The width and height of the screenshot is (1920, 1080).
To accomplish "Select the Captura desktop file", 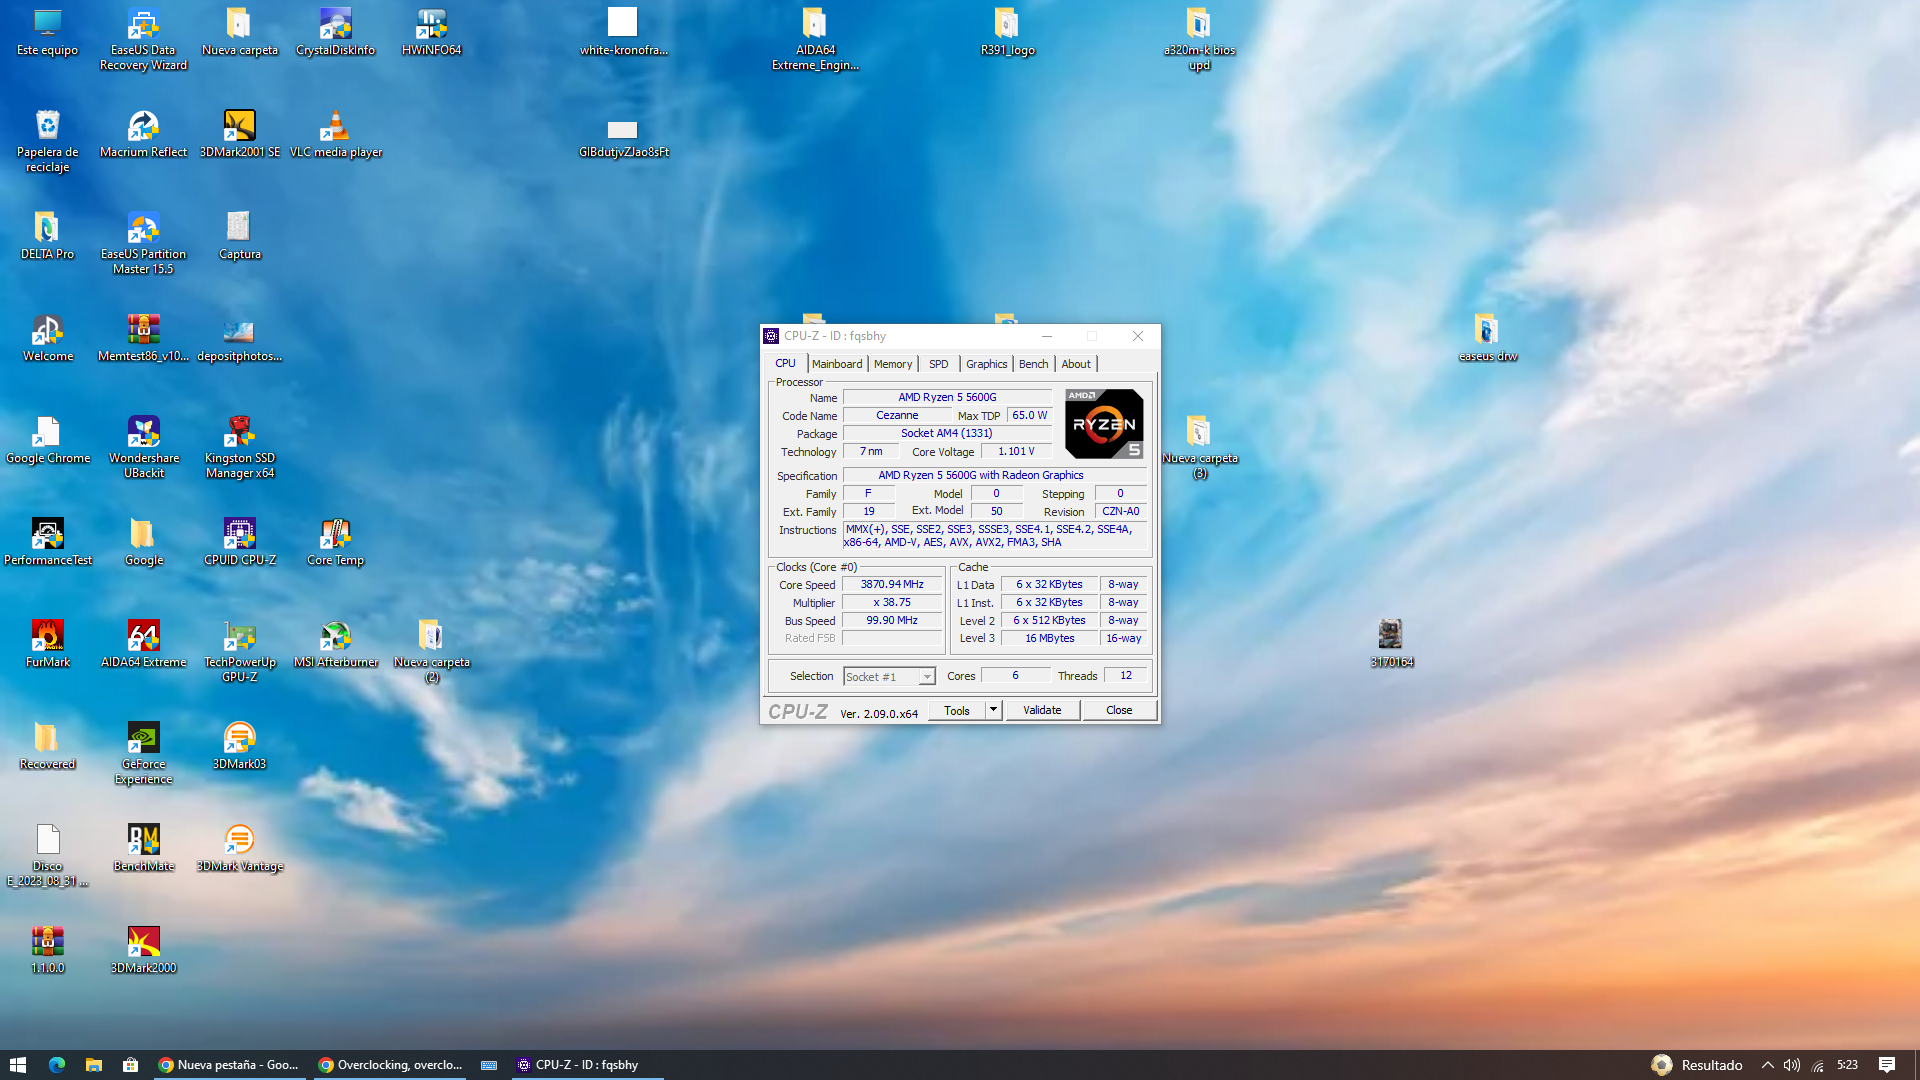I will point(239,236).
